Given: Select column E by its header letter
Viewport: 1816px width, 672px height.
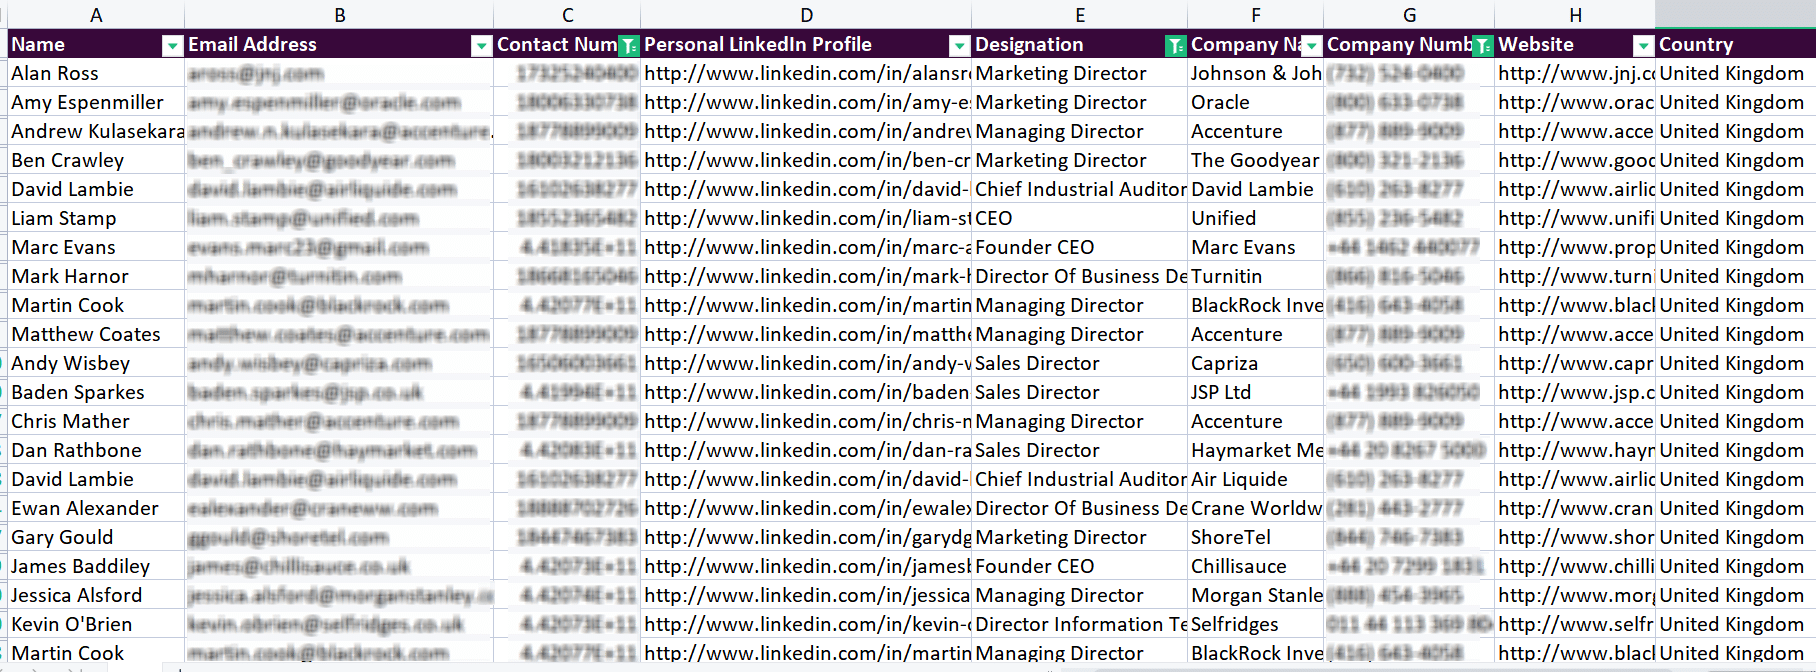Looking at the screenshot, I should pos(1080,15).
